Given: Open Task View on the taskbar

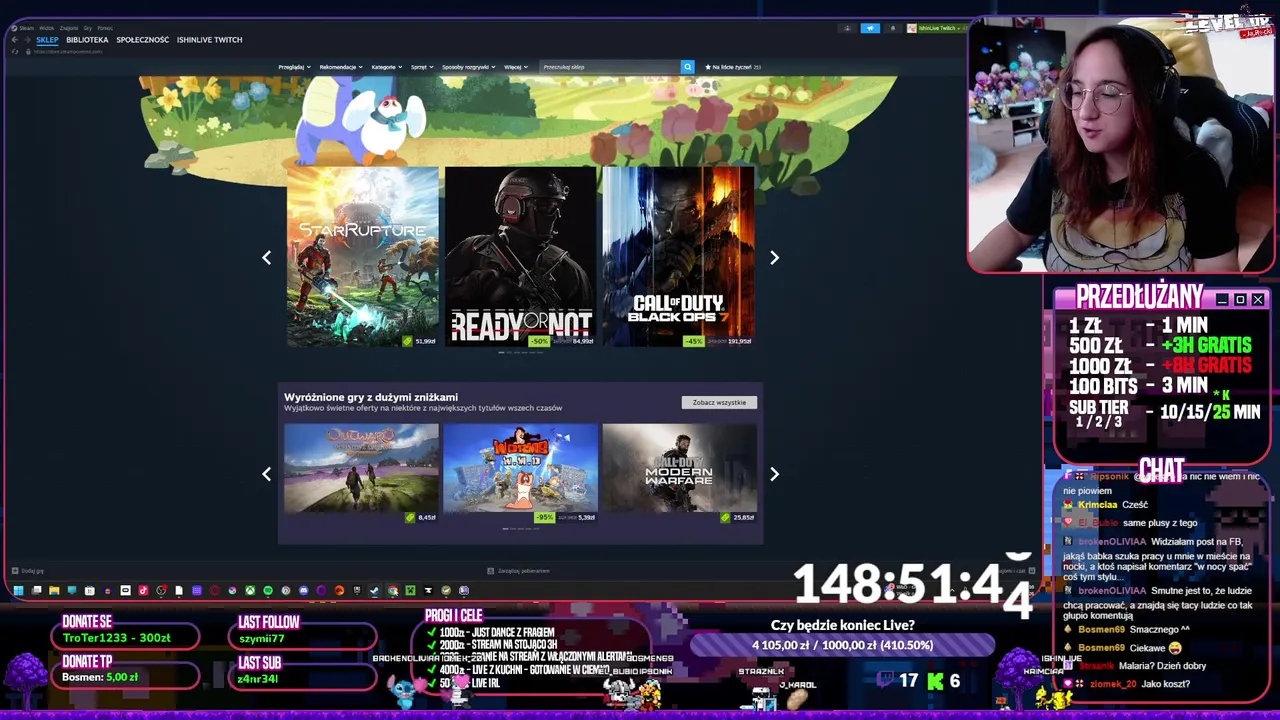Looking at the screenshot, I should coord(36,590).
